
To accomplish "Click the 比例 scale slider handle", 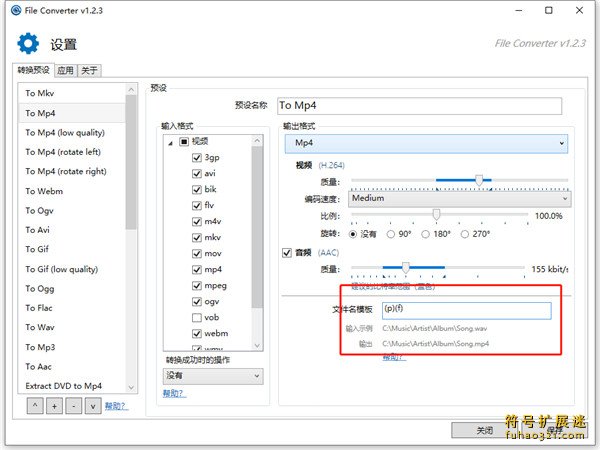I will [436, 215].
